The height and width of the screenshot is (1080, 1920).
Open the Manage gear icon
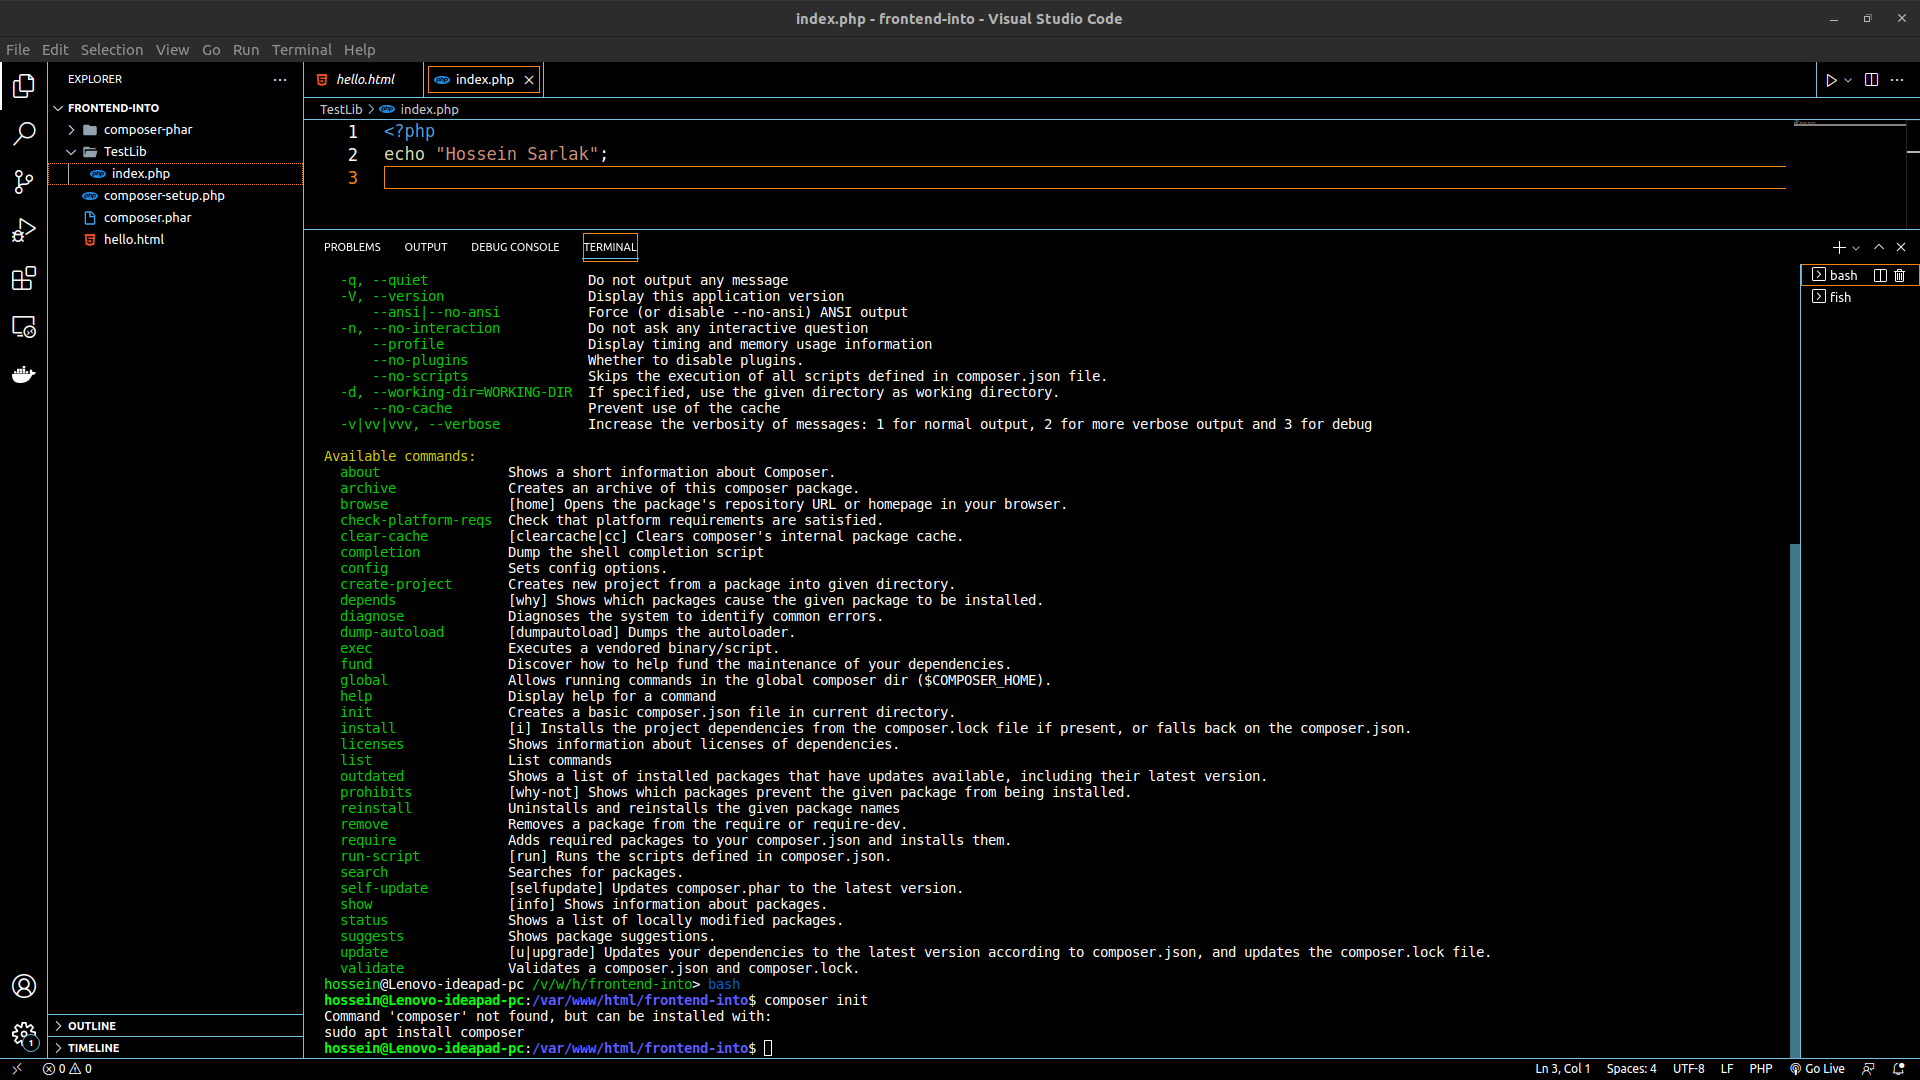click(x=24, y=1034)
